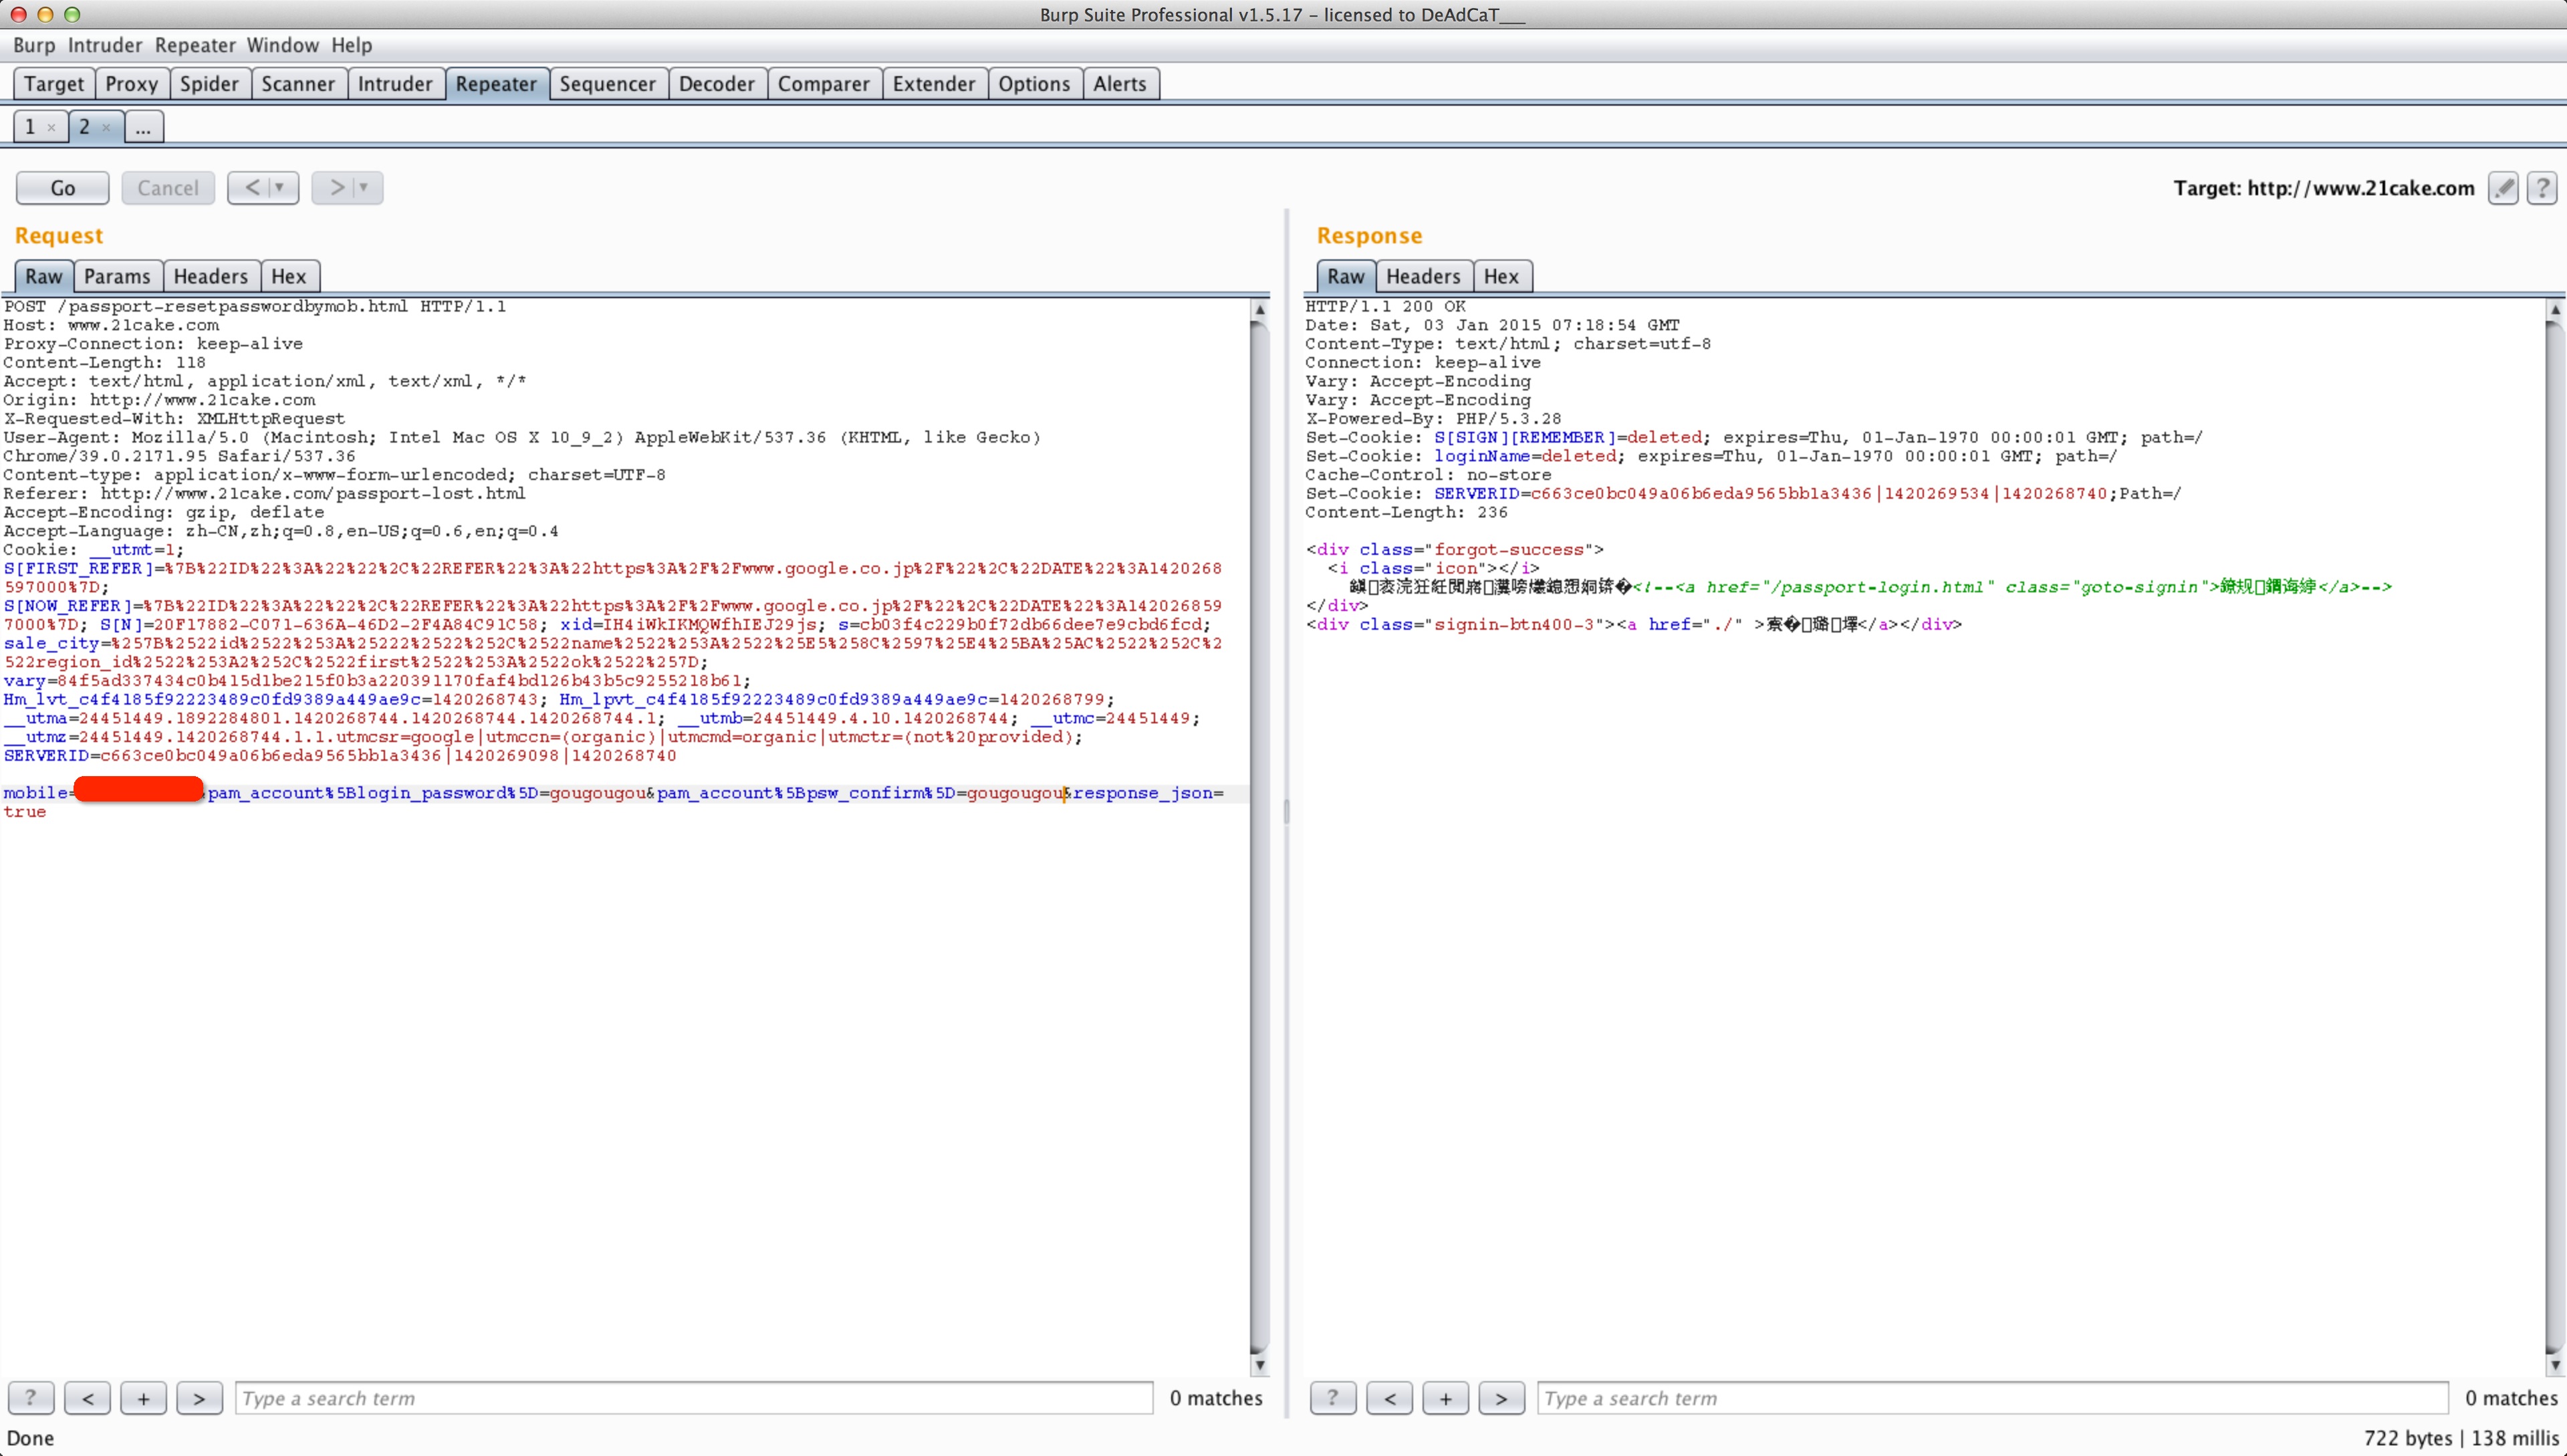
Task: Switch to the Sequencer tab
Action: [607, 84]
